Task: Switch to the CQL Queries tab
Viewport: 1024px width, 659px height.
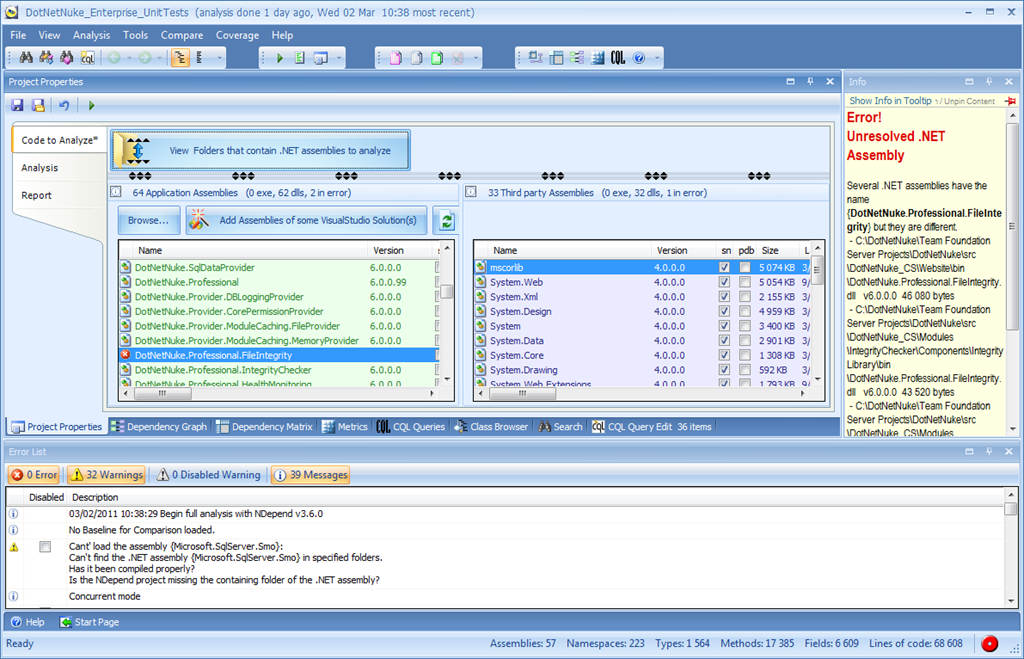Action: [x=411, y=426]
